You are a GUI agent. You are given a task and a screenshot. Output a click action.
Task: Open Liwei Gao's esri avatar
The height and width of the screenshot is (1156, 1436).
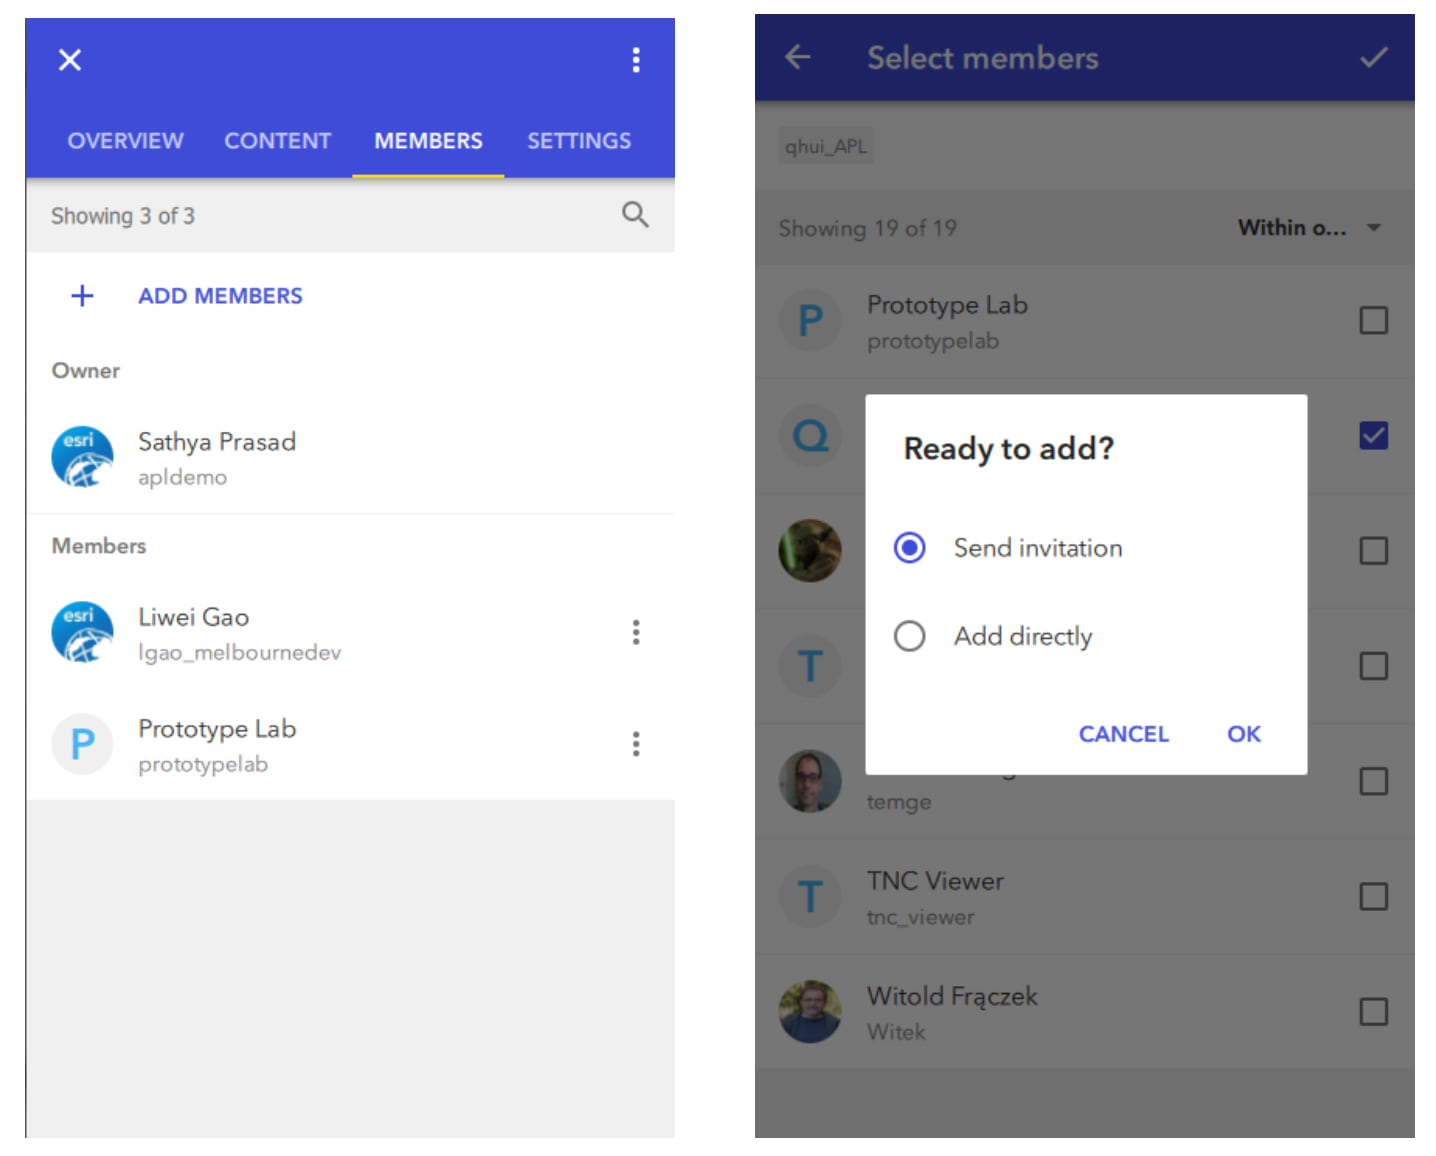[x=82, y=632]
